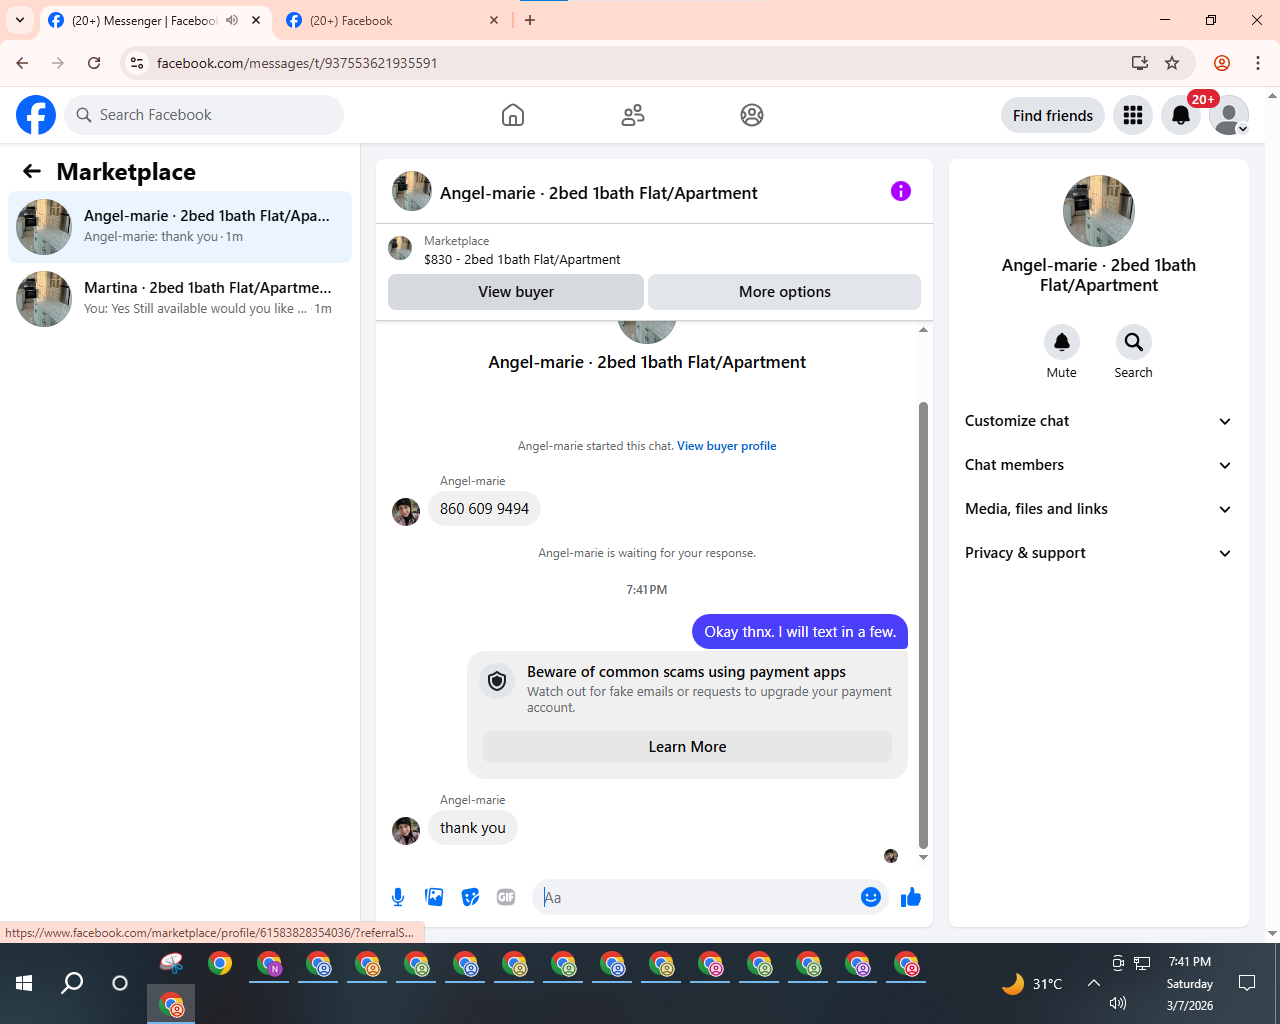The width and height of the screenshot is (1280, 1024).
Task: Open a new browser tab
Action: tap(530, 20)
